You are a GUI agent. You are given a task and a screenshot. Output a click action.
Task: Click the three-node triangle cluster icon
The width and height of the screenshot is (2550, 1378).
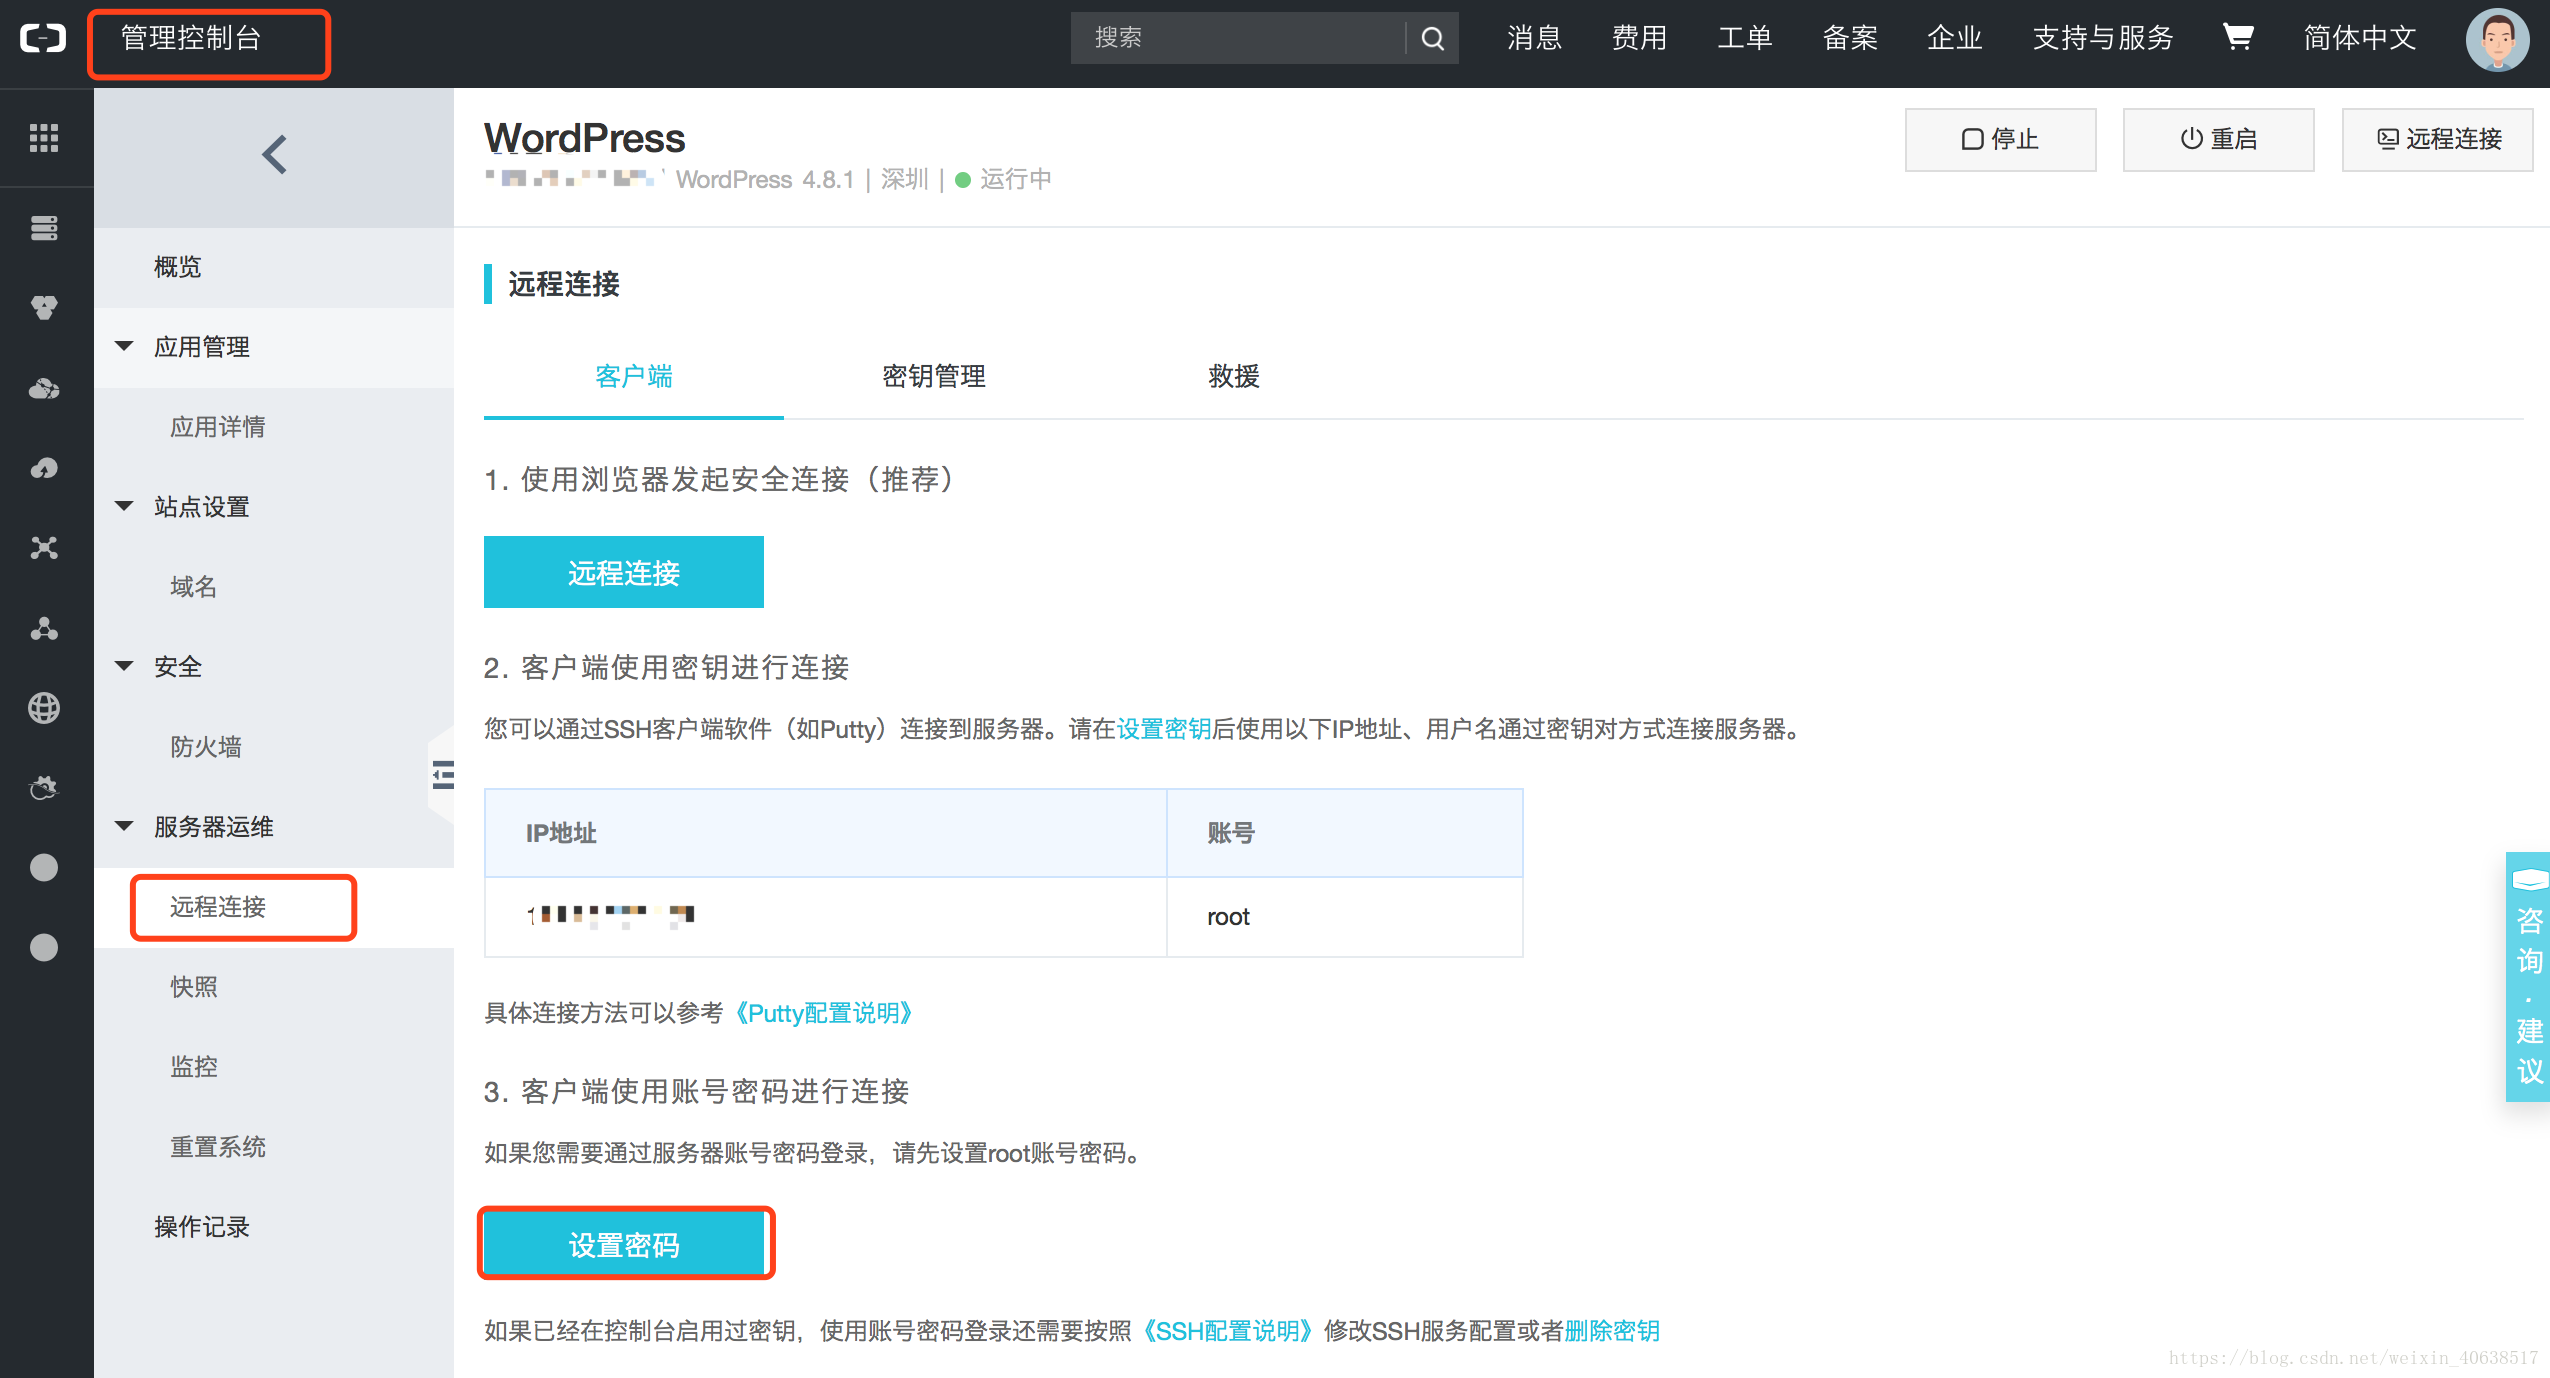(44, 628)
